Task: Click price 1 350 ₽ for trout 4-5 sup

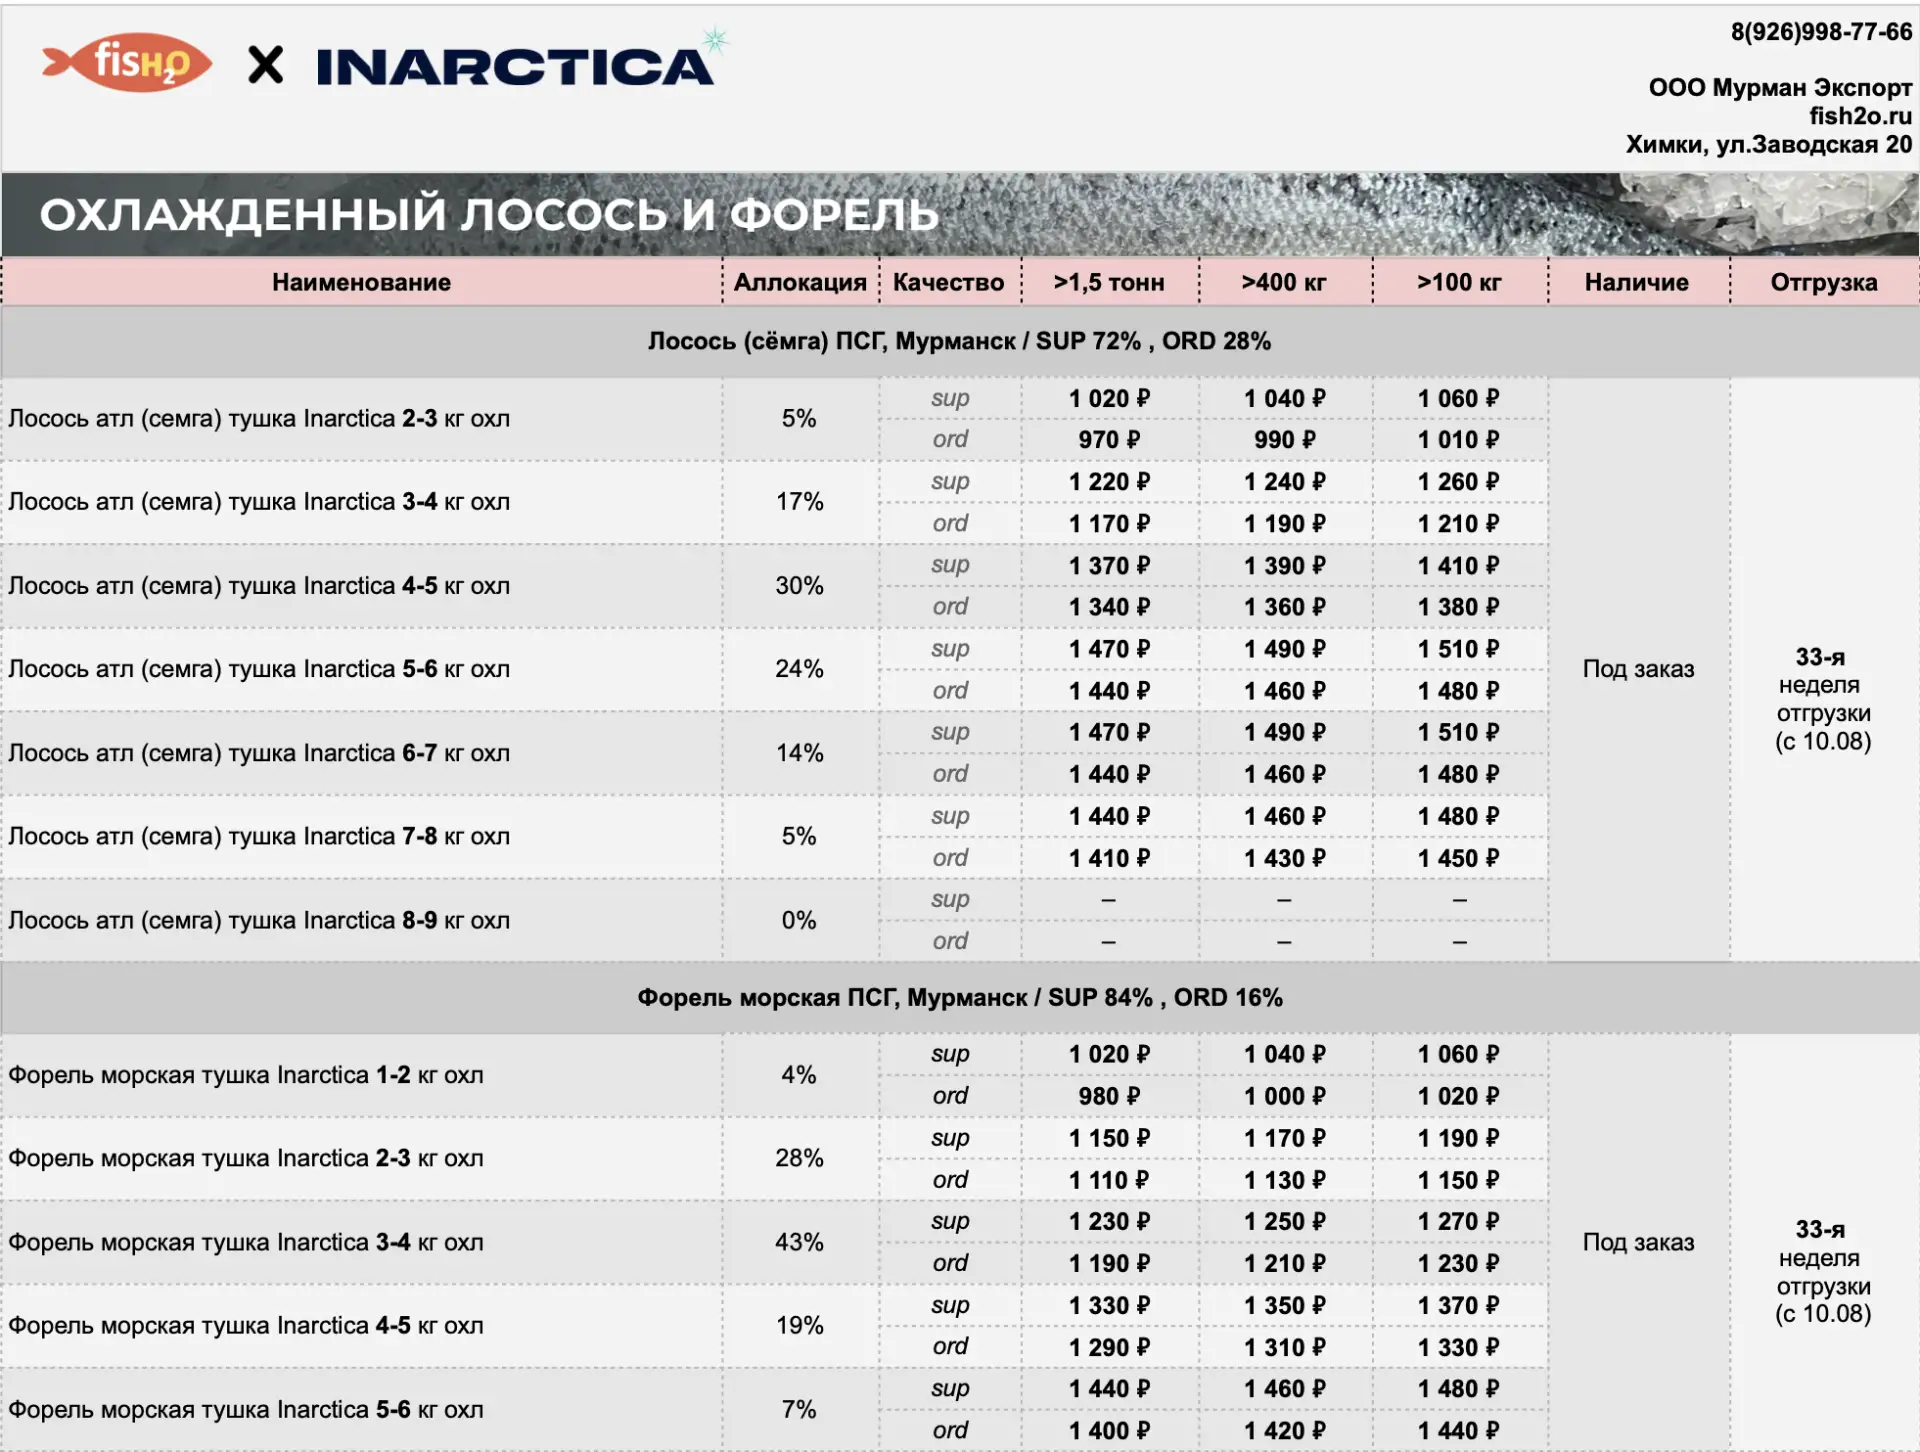Action: [1285, 1305]
